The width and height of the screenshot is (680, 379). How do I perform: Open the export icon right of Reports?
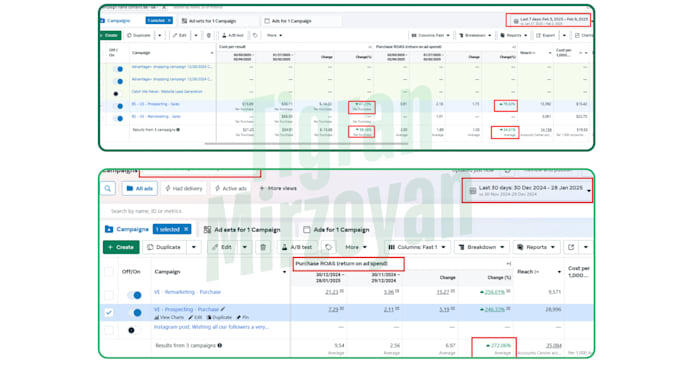pyautogui.click(x=571, y=247)
